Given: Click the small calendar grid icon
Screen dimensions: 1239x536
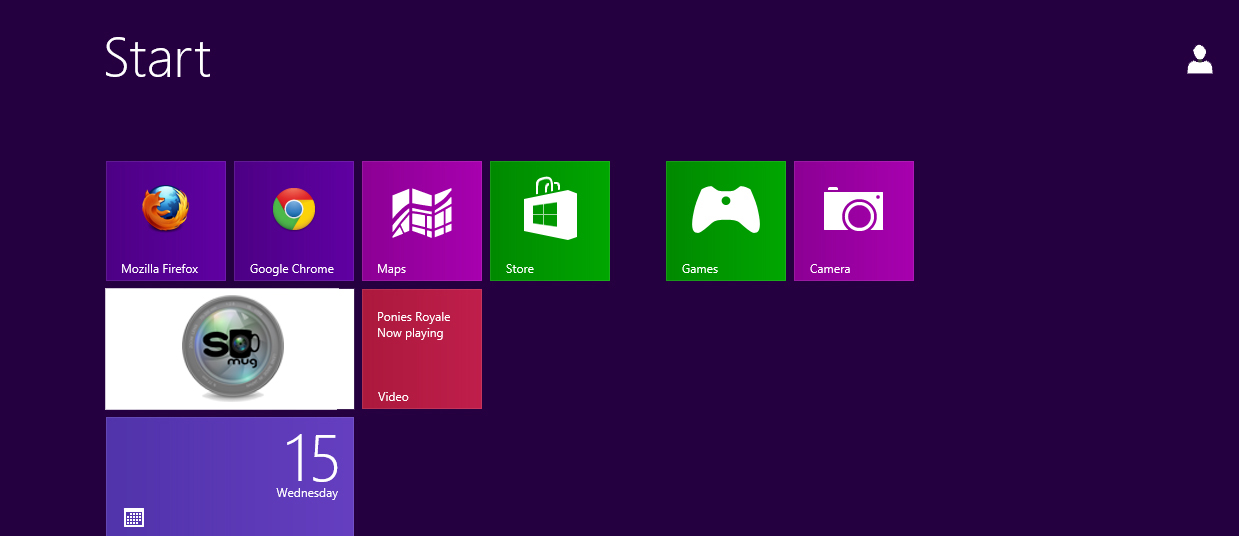Looking at the screenshot, I should [134, 517].
